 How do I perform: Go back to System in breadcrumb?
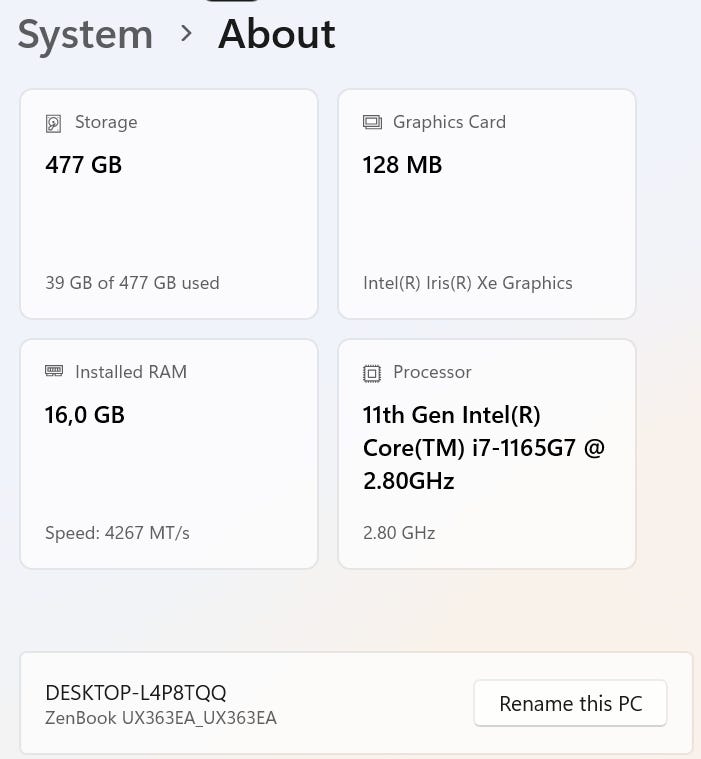click(85, 35)
